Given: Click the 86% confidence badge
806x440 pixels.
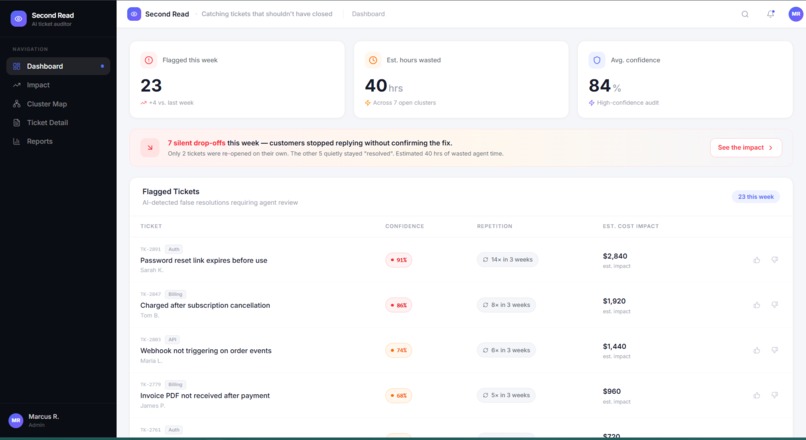Looking at the screenshot, I should pos(398,305).
